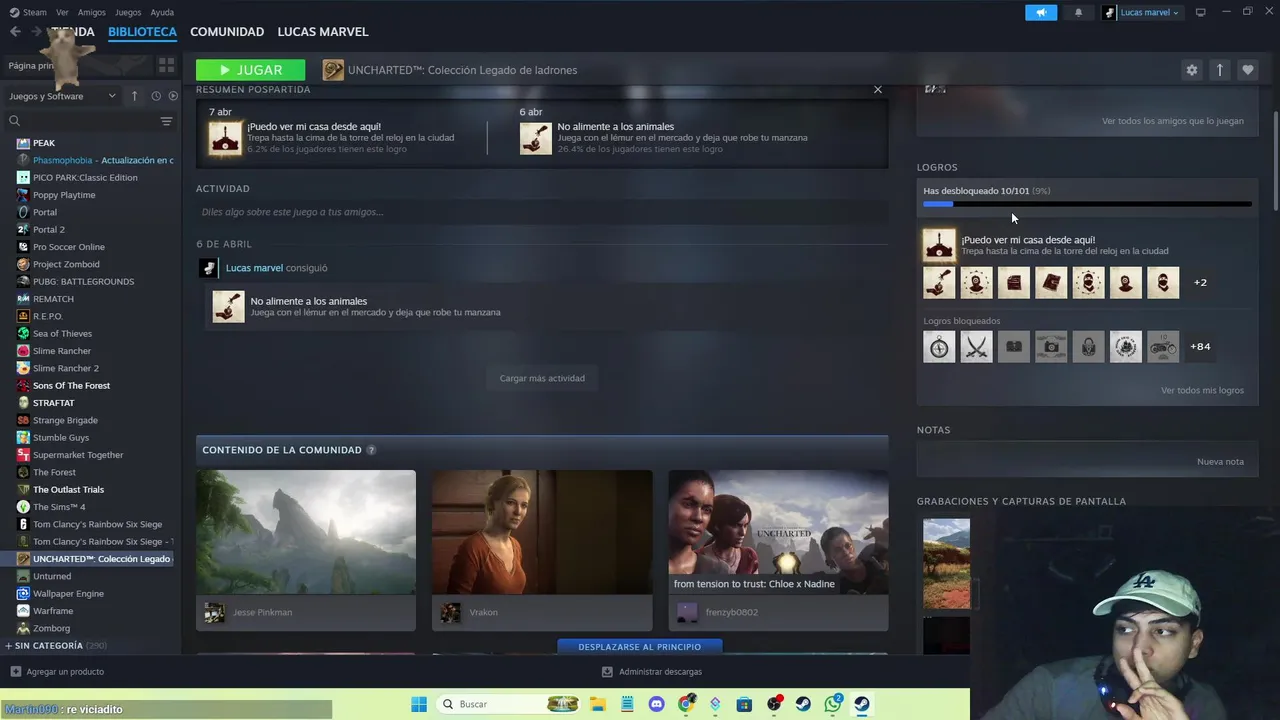
Task: Open the Ver menu
Action: (62, 12)
